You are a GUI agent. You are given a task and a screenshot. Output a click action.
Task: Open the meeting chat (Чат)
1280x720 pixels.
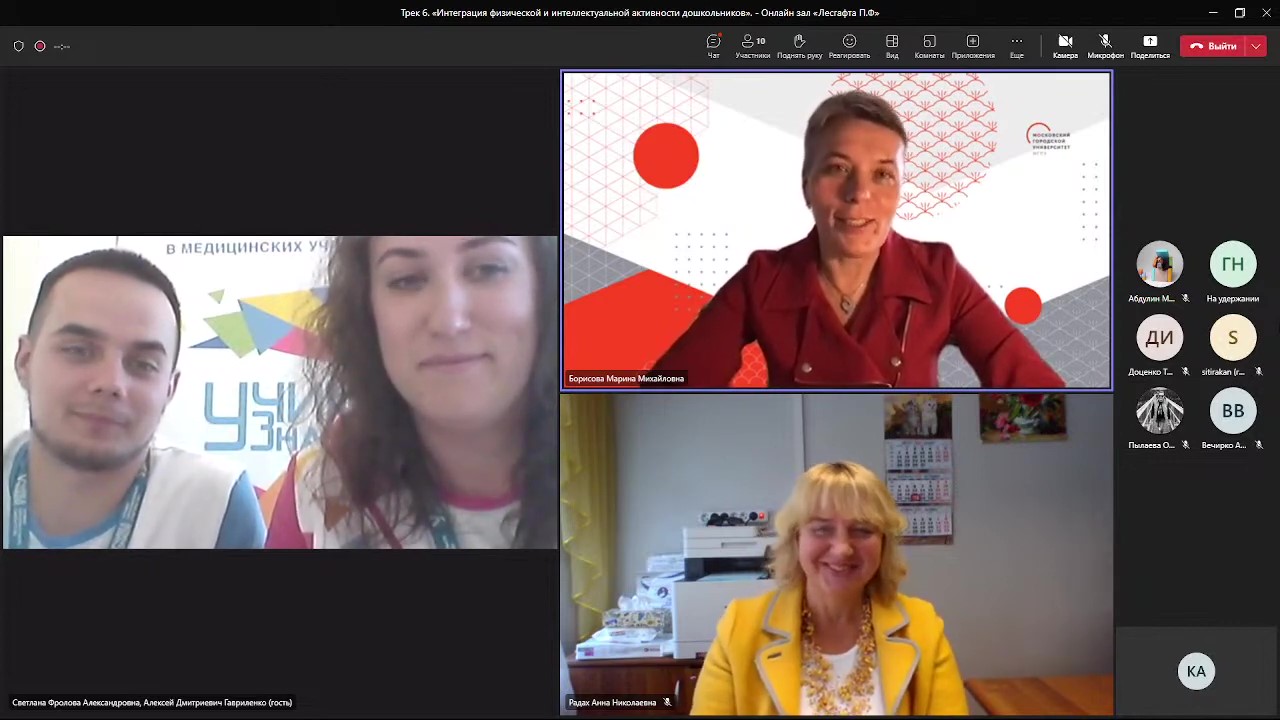(x=713, y=45)
